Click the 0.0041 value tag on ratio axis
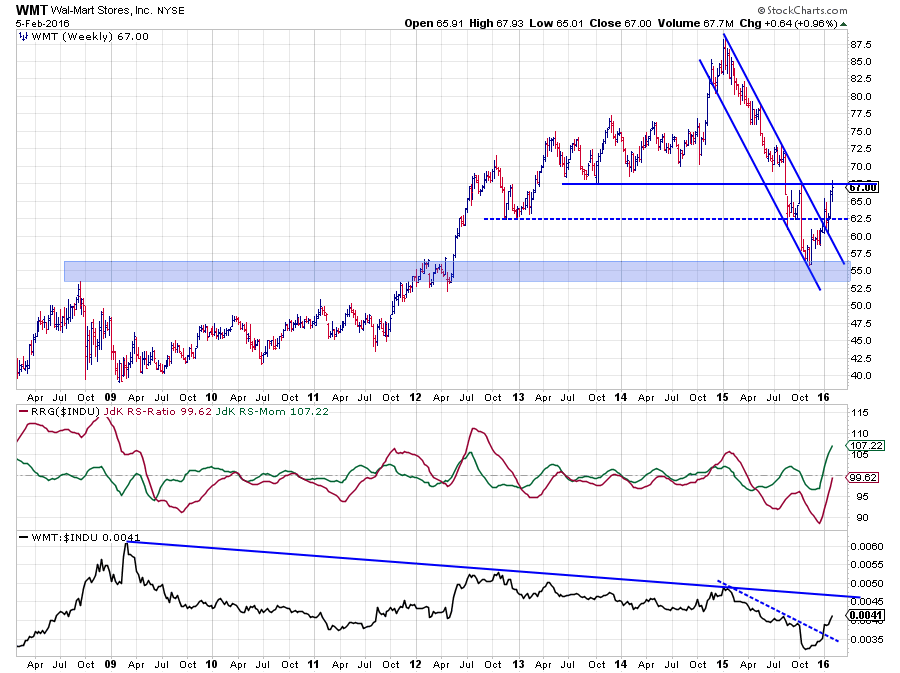900x673 pixels. click(x=866, y=616)
